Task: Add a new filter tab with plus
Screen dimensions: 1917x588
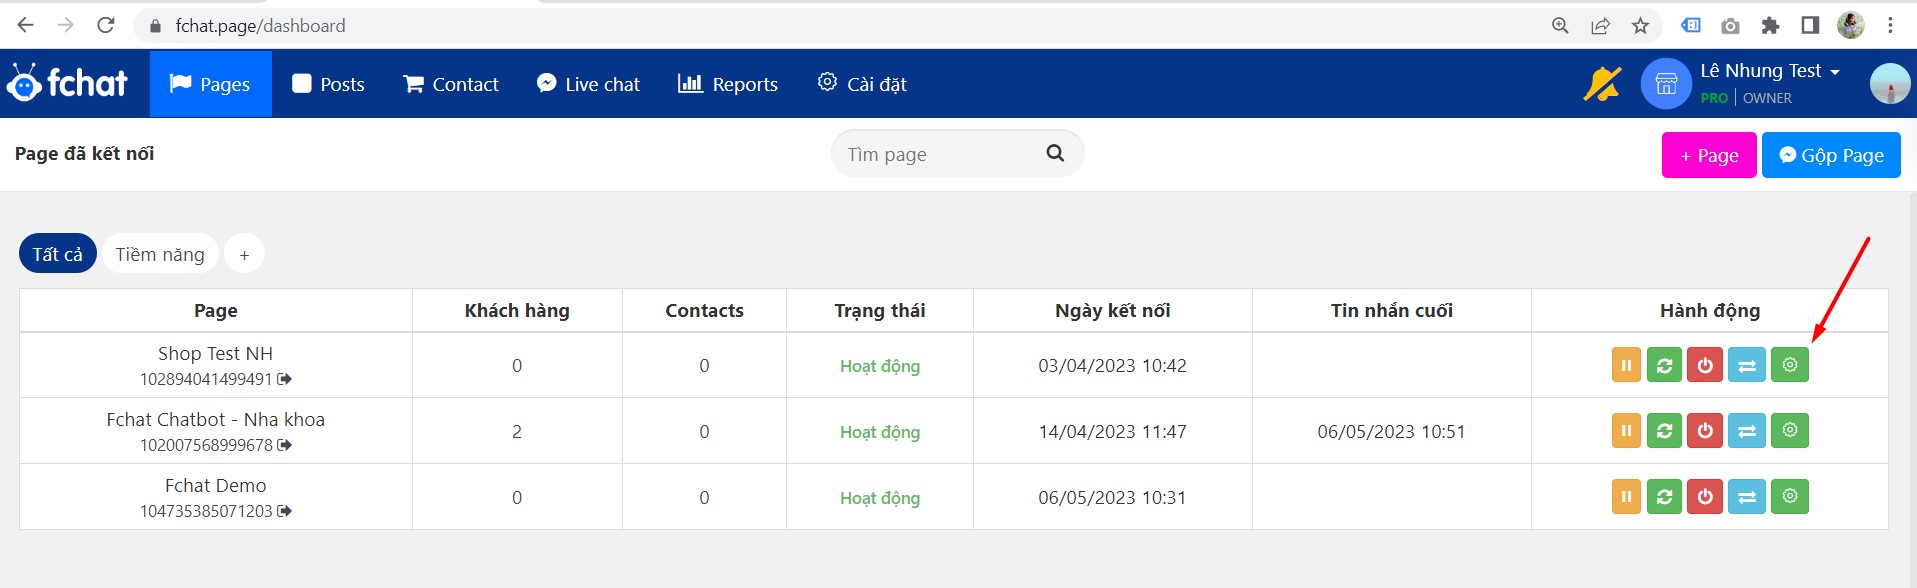Action: click(244, 255)
